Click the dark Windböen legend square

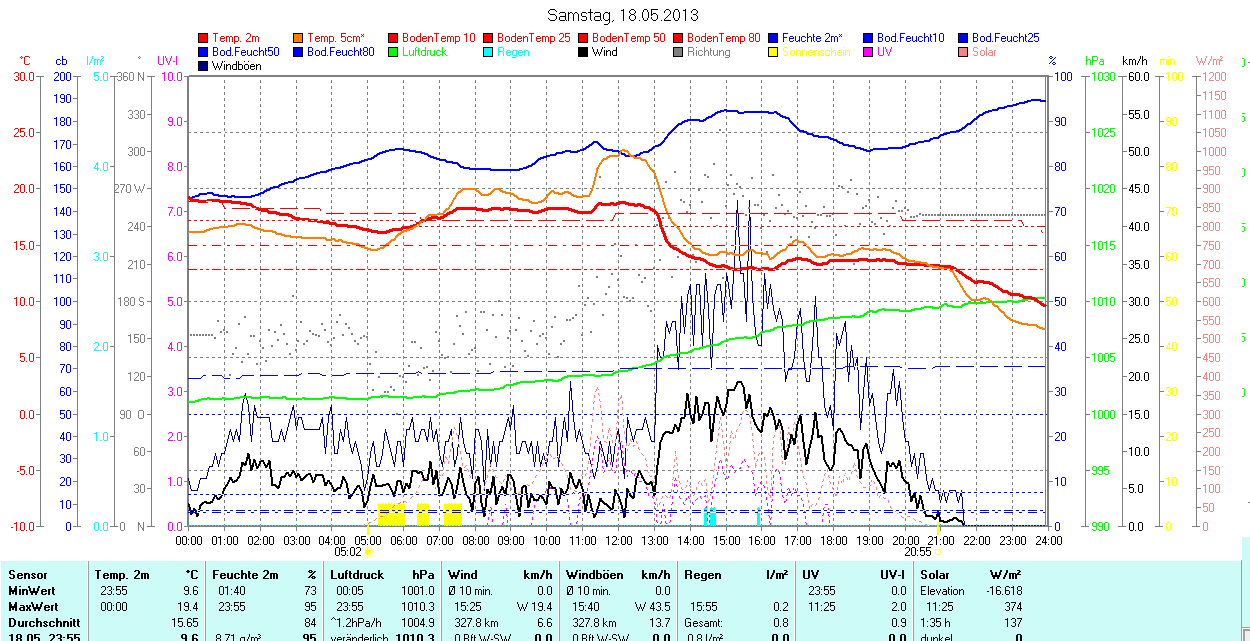tap(204, 66)
